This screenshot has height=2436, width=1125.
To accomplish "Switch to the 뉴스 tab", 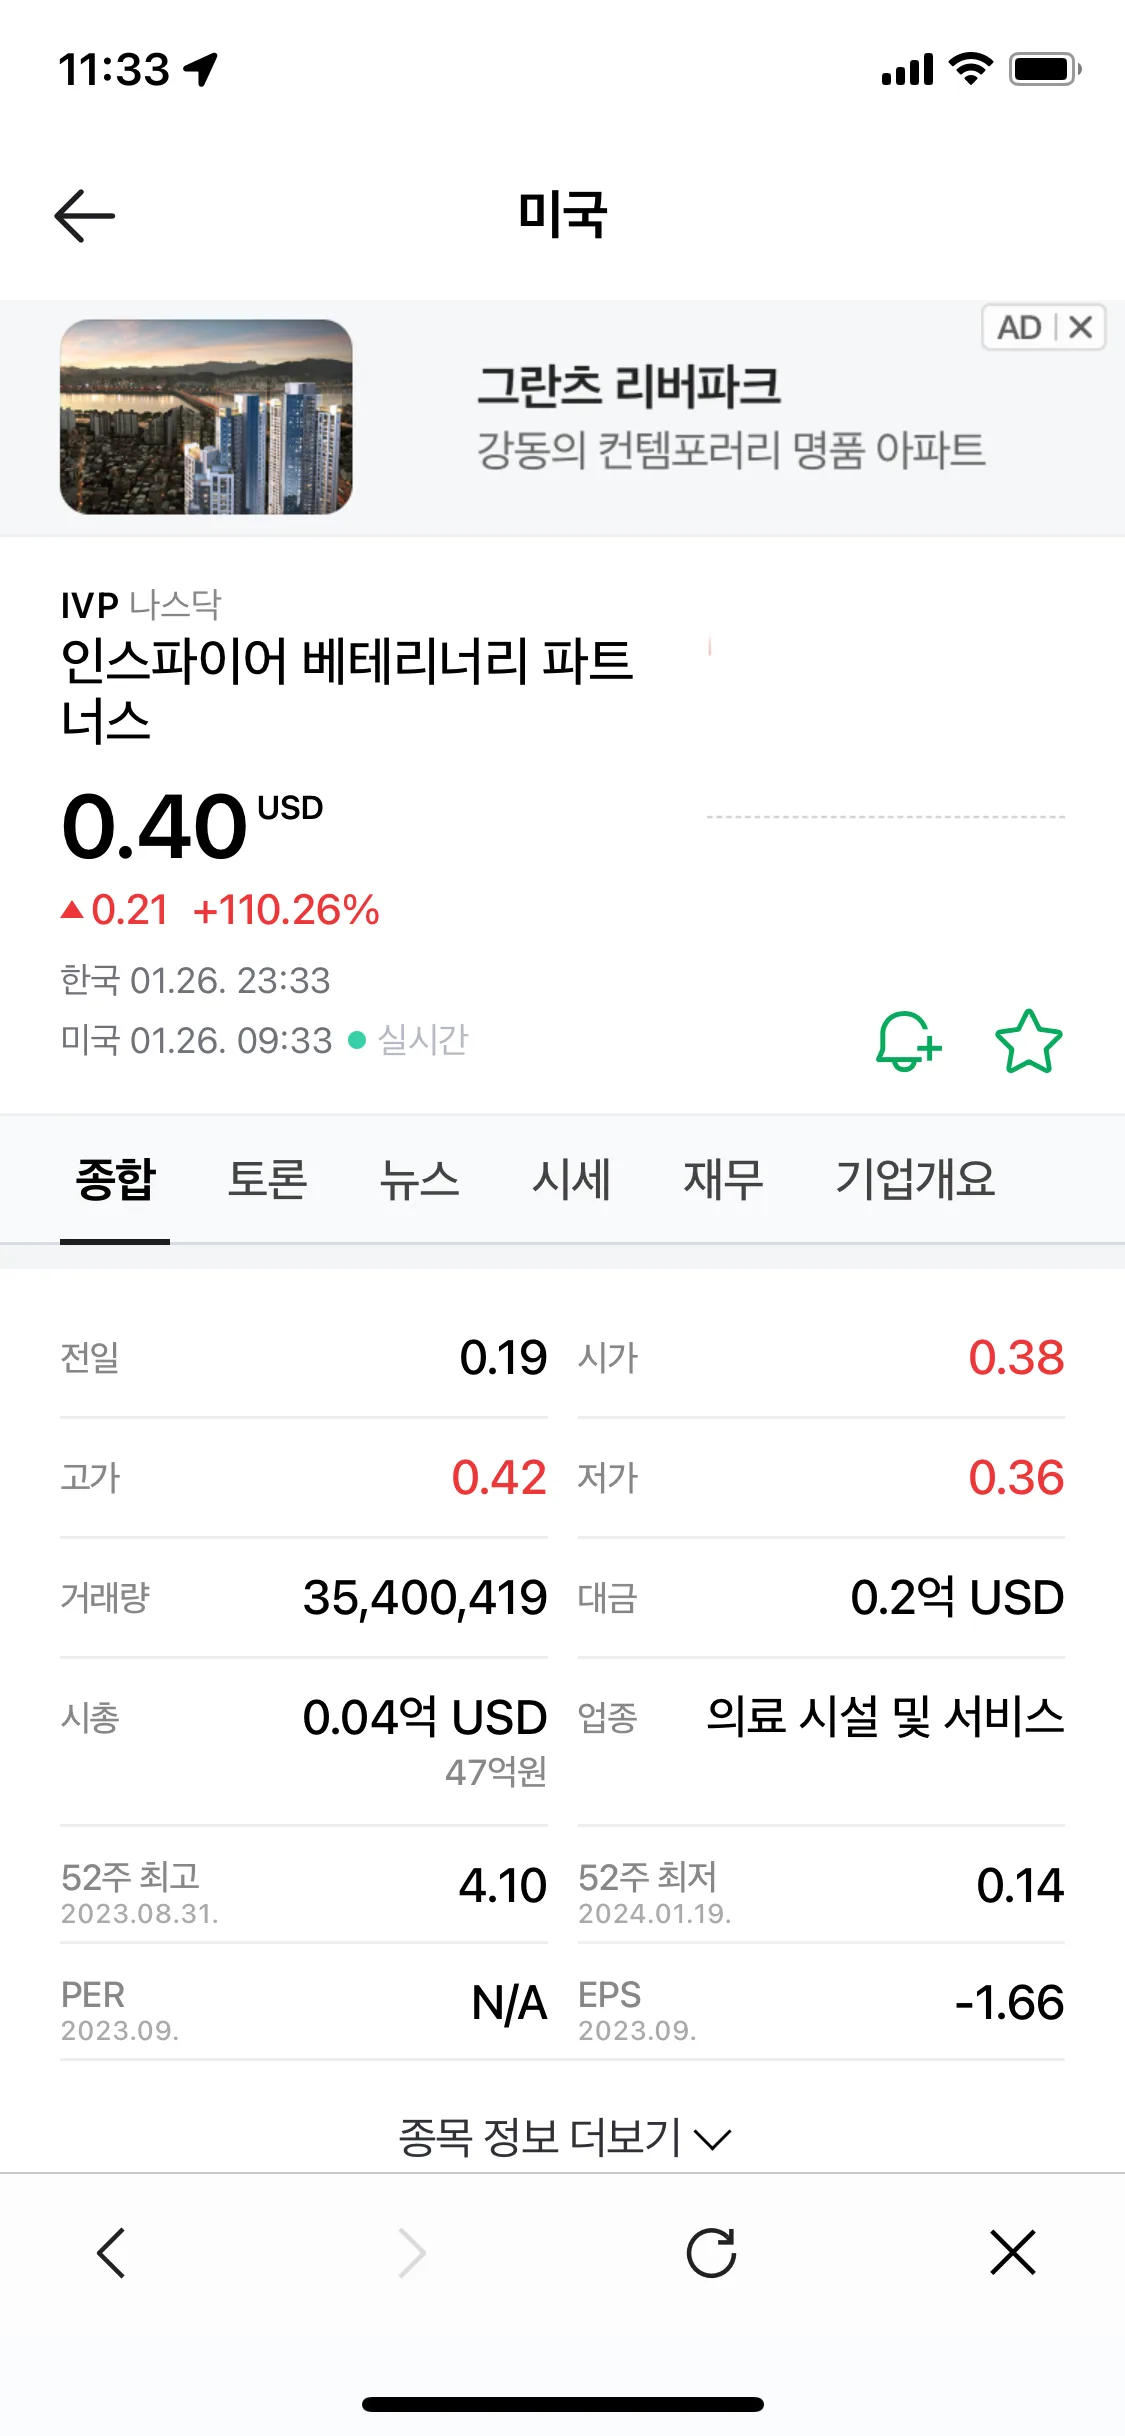I will coord(419,1179).
